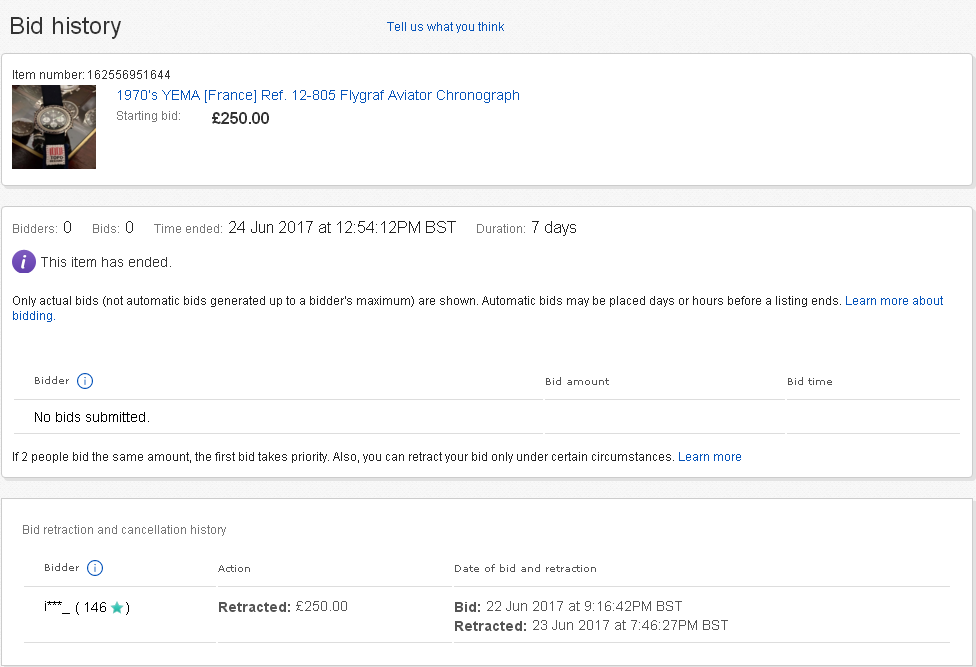The width and height of the screenshot is (976, 667).
Task: Open the YEMA watch thumbnail image
Action: (54, 127)
